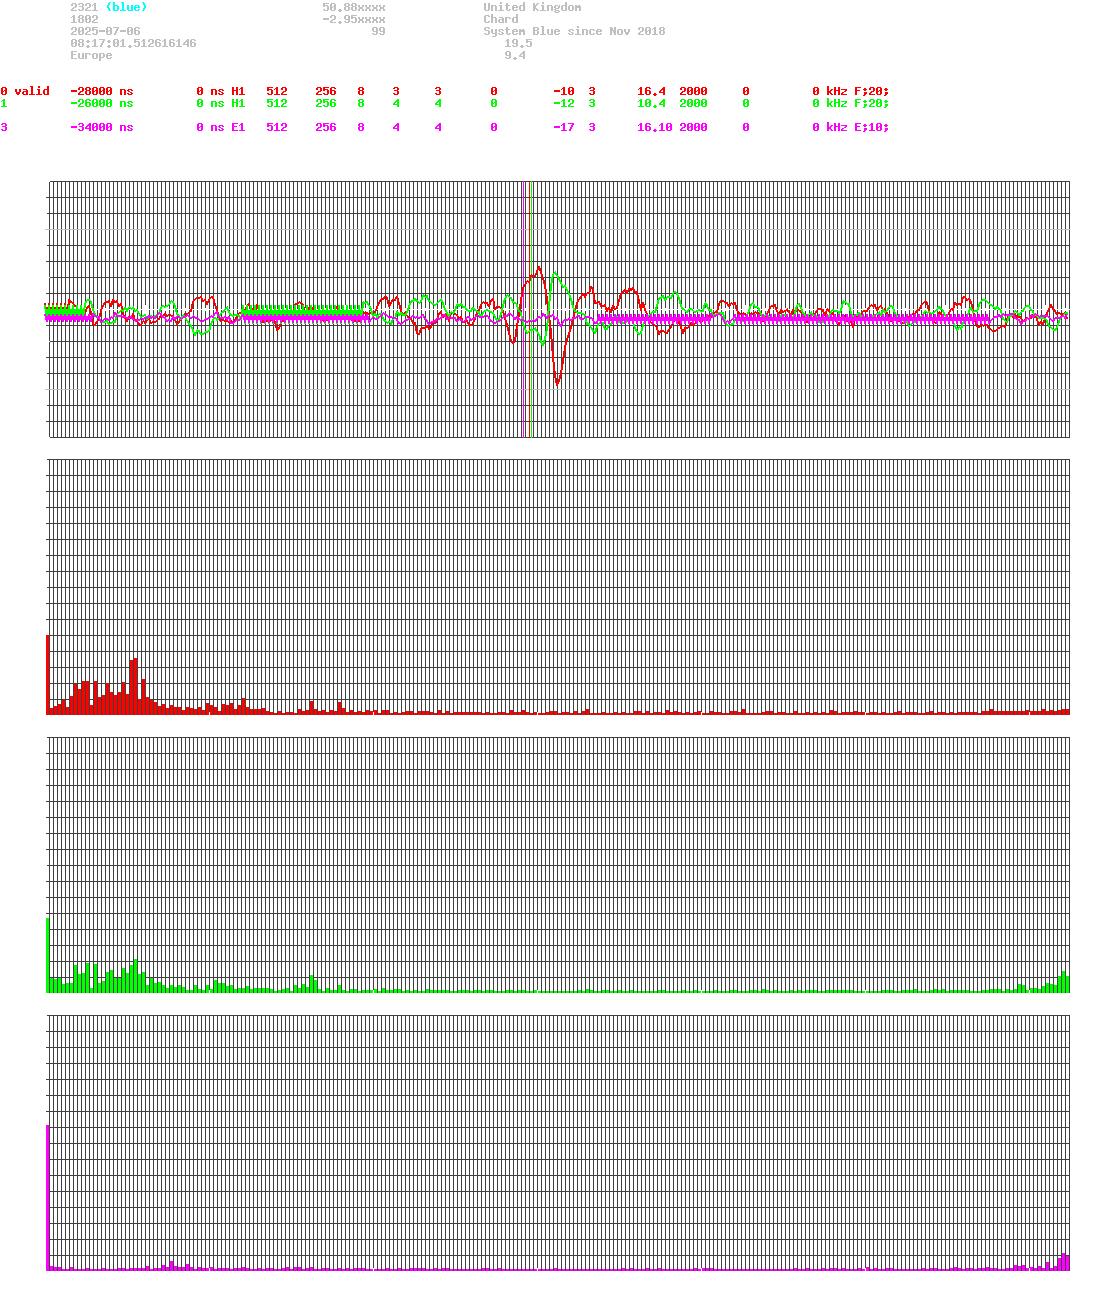Click the date 2025-07-06
This screenshot has height=1293, width=1095.
[105, 31]
